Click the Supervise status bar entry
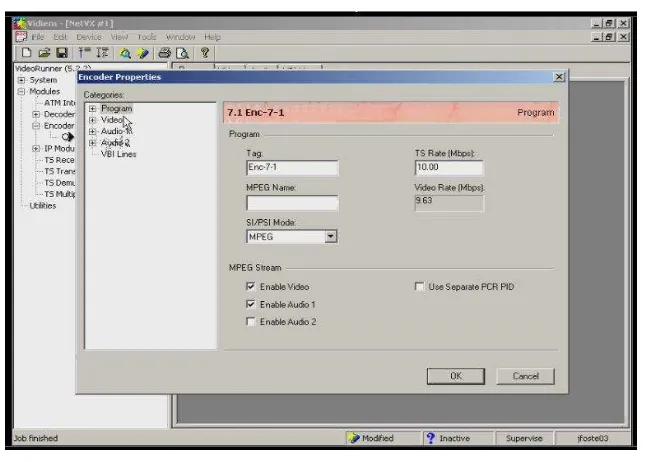This screenshot has width=646, height=462. (x=524, y=438)
